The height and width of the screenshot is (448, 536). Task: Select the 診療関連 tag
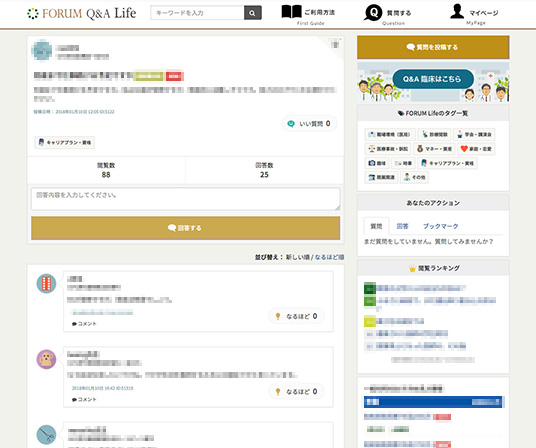click(x=434, y=134)
